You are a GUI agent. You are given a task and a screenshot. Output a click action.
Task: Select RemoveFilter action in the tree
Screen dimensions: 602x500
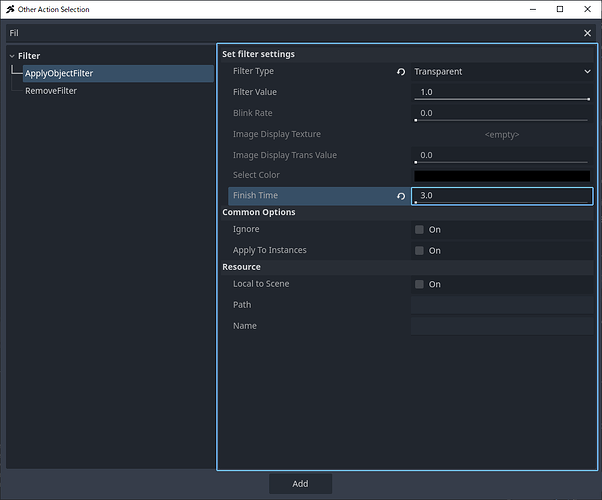coord(51,91)
